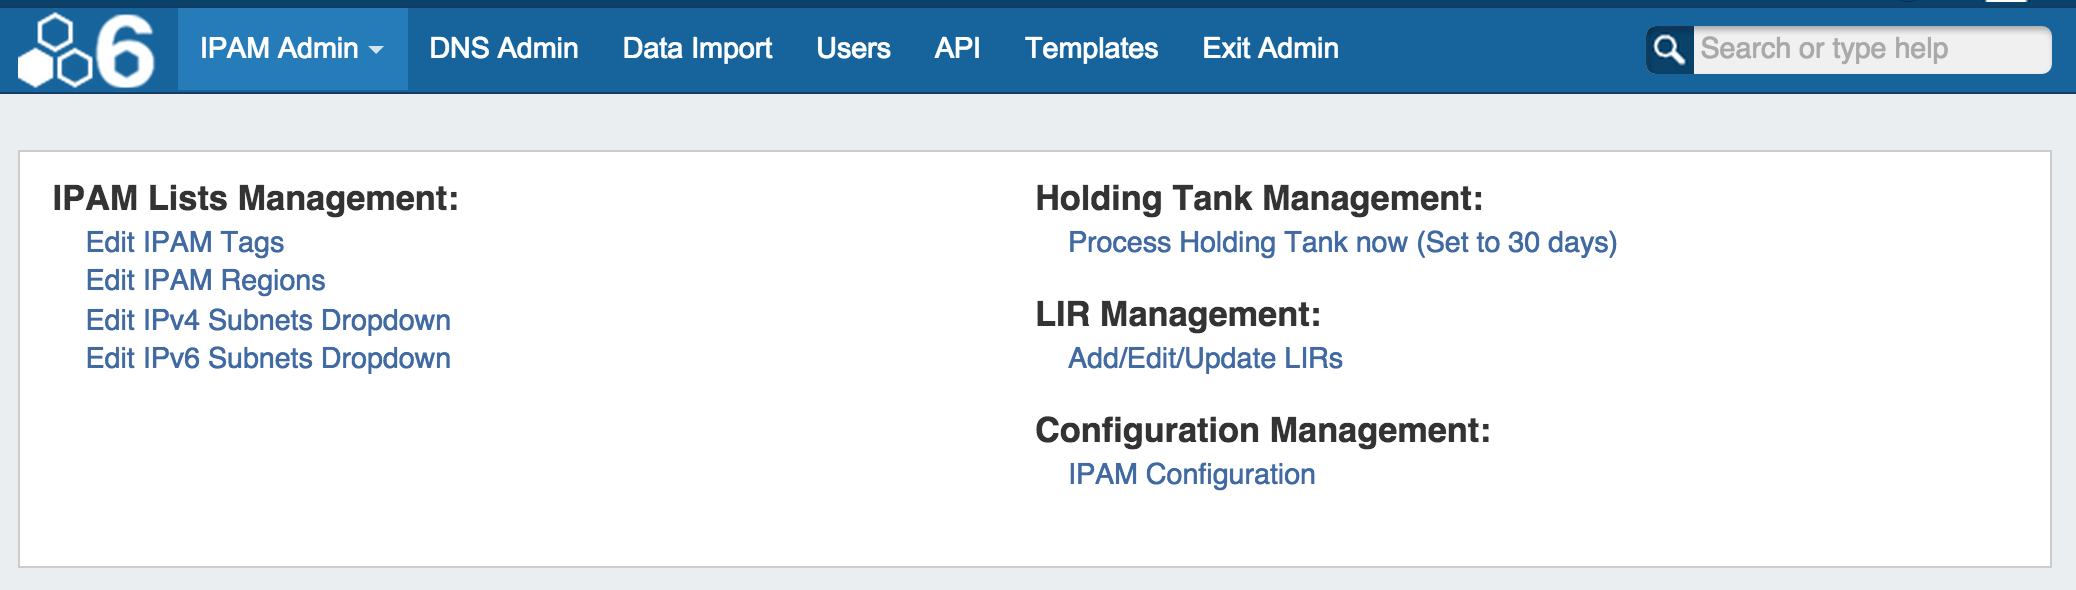Screen dimensions: 2076x590
Task: Click the magnifying glass search icon
Action: tap(1669, 49)
